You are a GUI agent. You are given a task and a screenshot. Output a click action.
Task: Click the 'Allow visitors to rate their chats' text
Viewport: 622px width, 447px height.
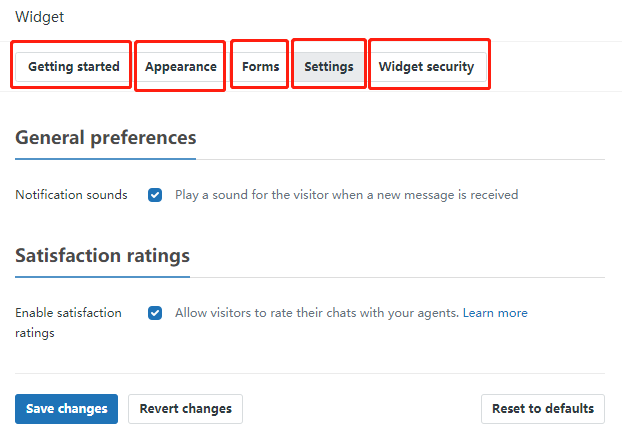[317, 313]
